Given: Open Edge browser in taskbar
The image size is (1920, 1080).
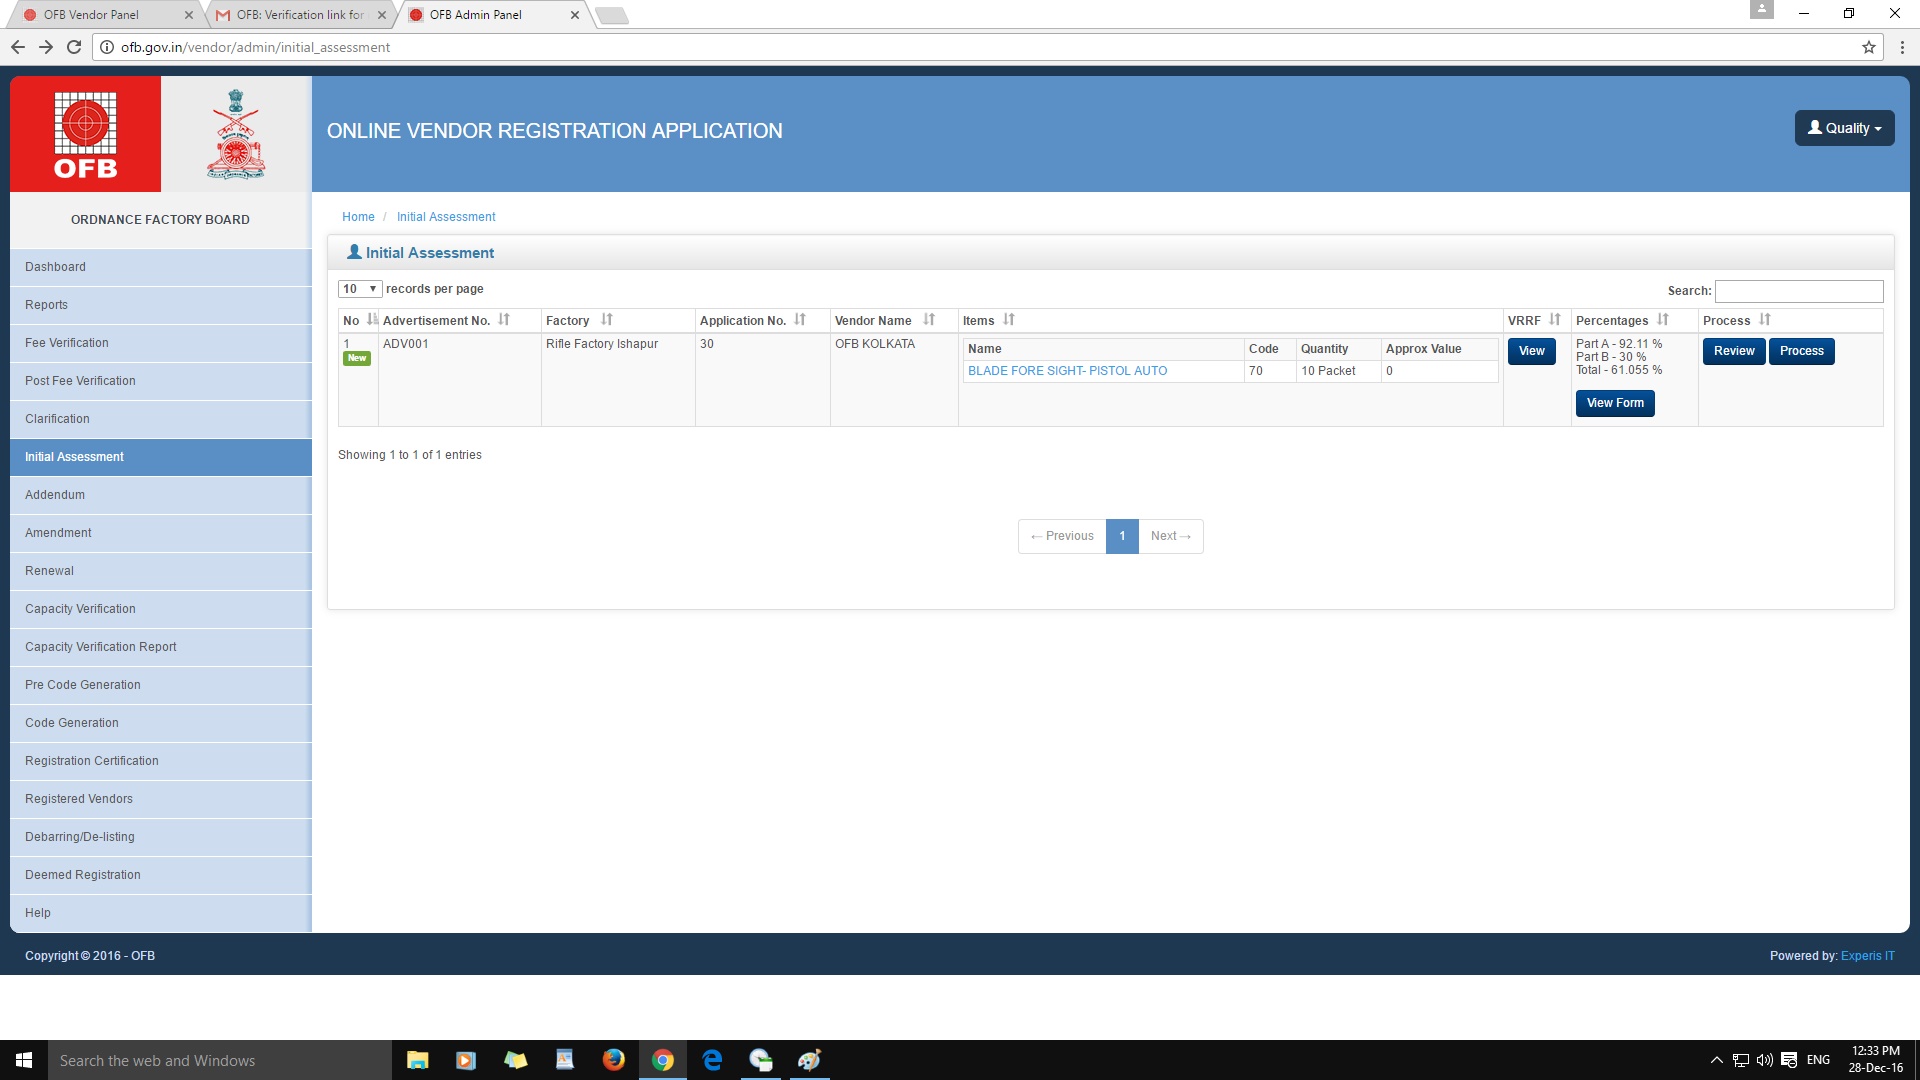Looking at the screenshot, I should tap(712, 1060).
